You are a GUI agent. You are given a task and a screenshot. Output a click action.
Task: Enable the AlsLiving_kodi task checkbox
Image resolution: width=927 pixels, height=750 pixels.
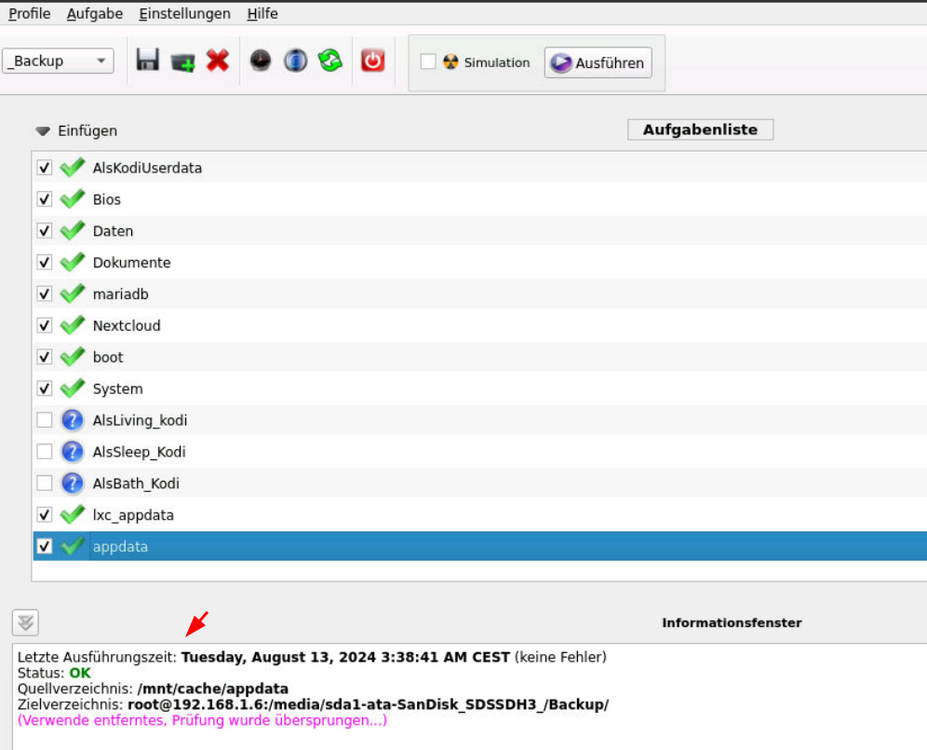44,420
